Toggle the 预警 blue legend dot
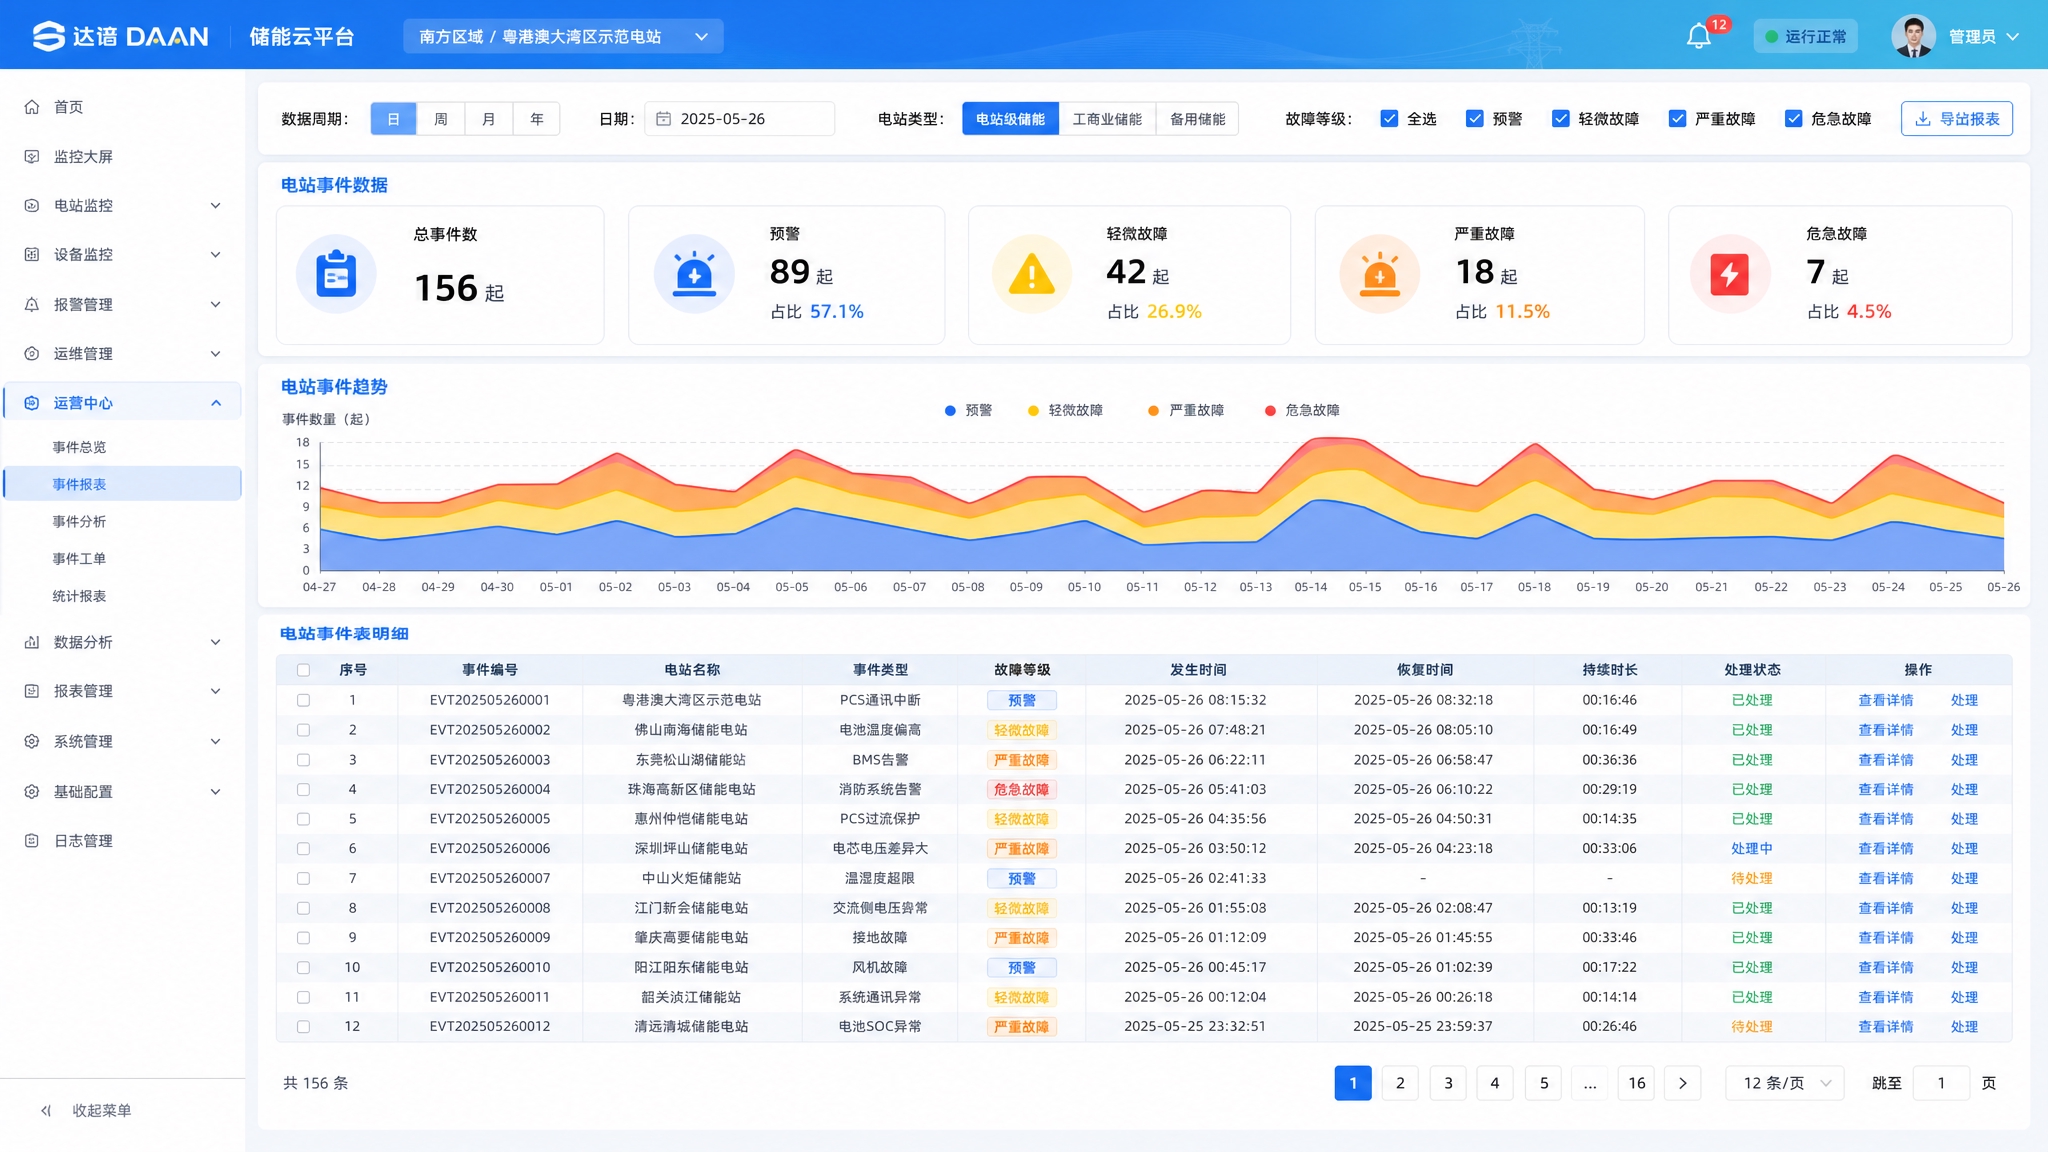The image size is (2048, 1152). [950, 411]
